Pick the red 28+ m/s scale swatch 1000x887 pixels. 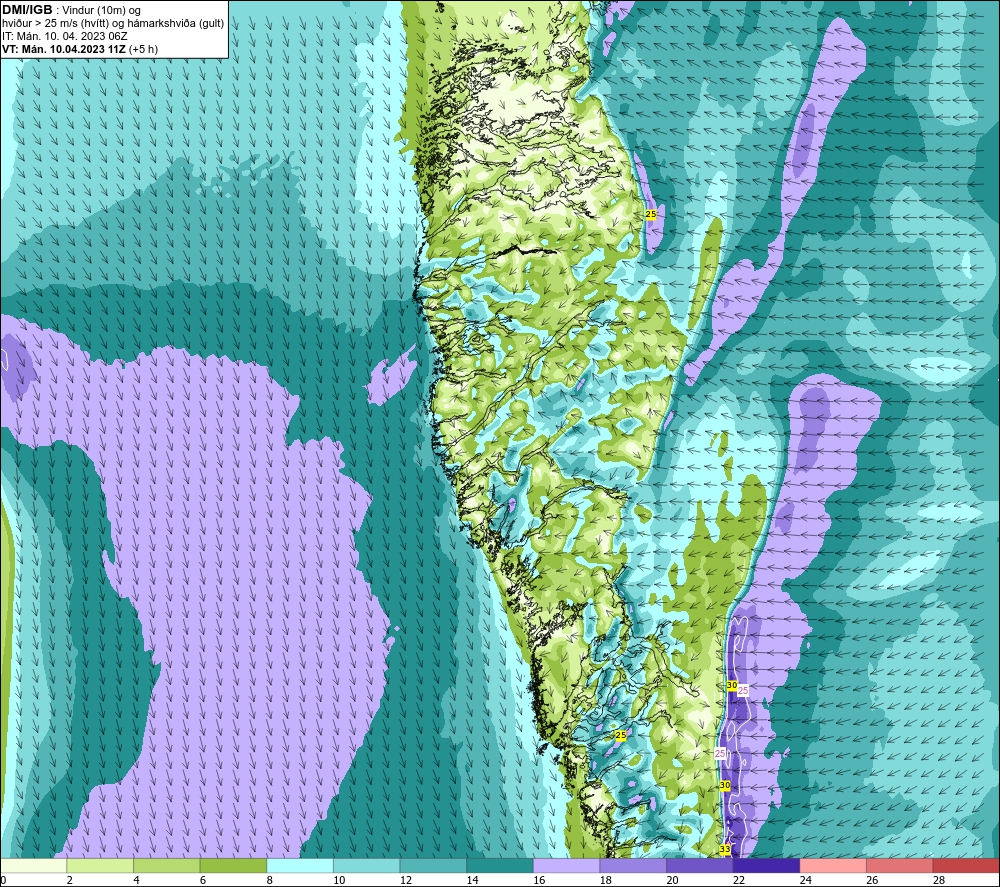coord(966,865)
